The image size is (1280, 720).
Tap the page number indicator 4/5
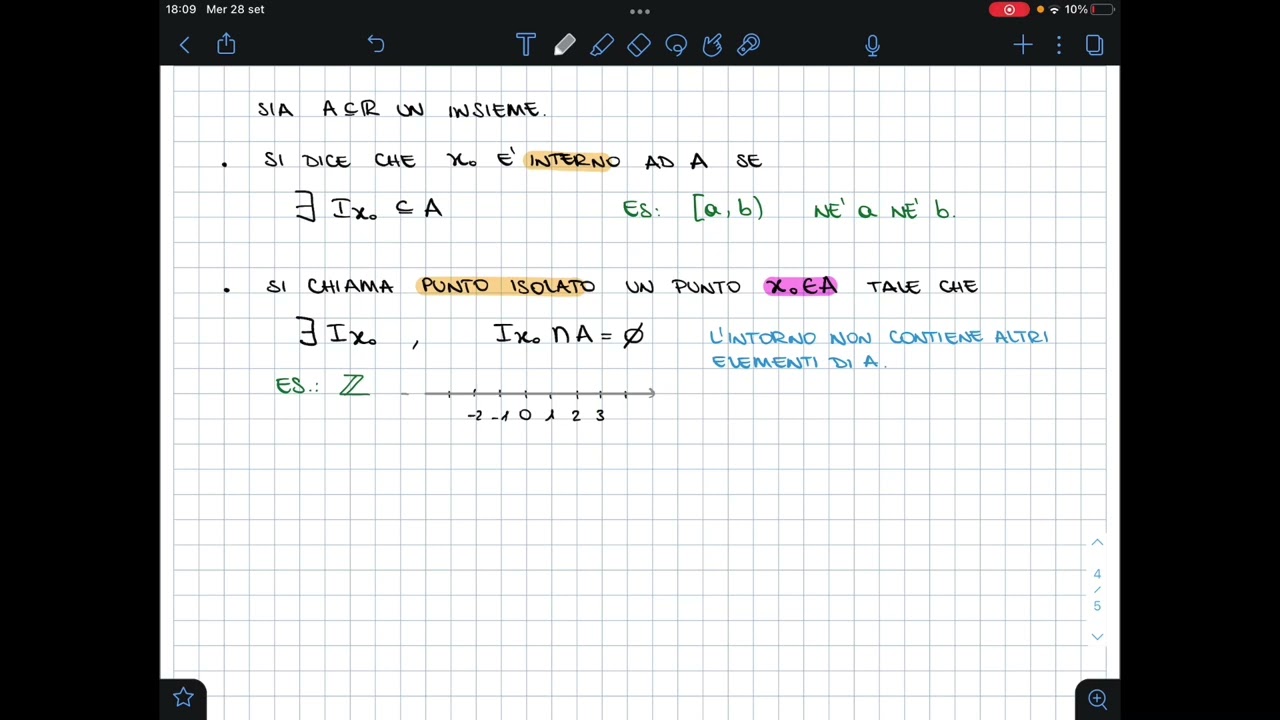pos(1097,590)
